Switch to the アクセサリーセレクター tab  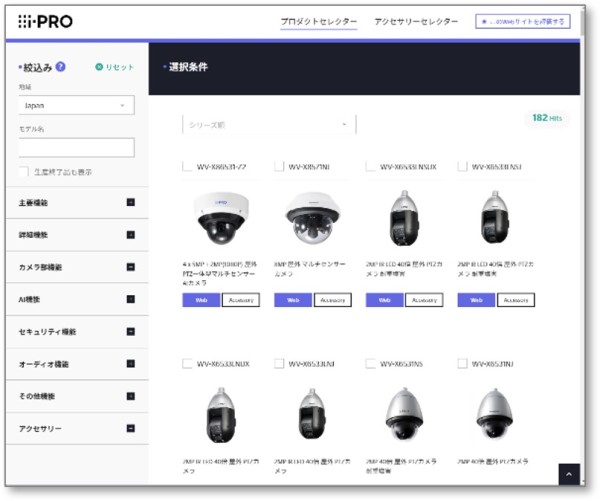click(415, 22)
